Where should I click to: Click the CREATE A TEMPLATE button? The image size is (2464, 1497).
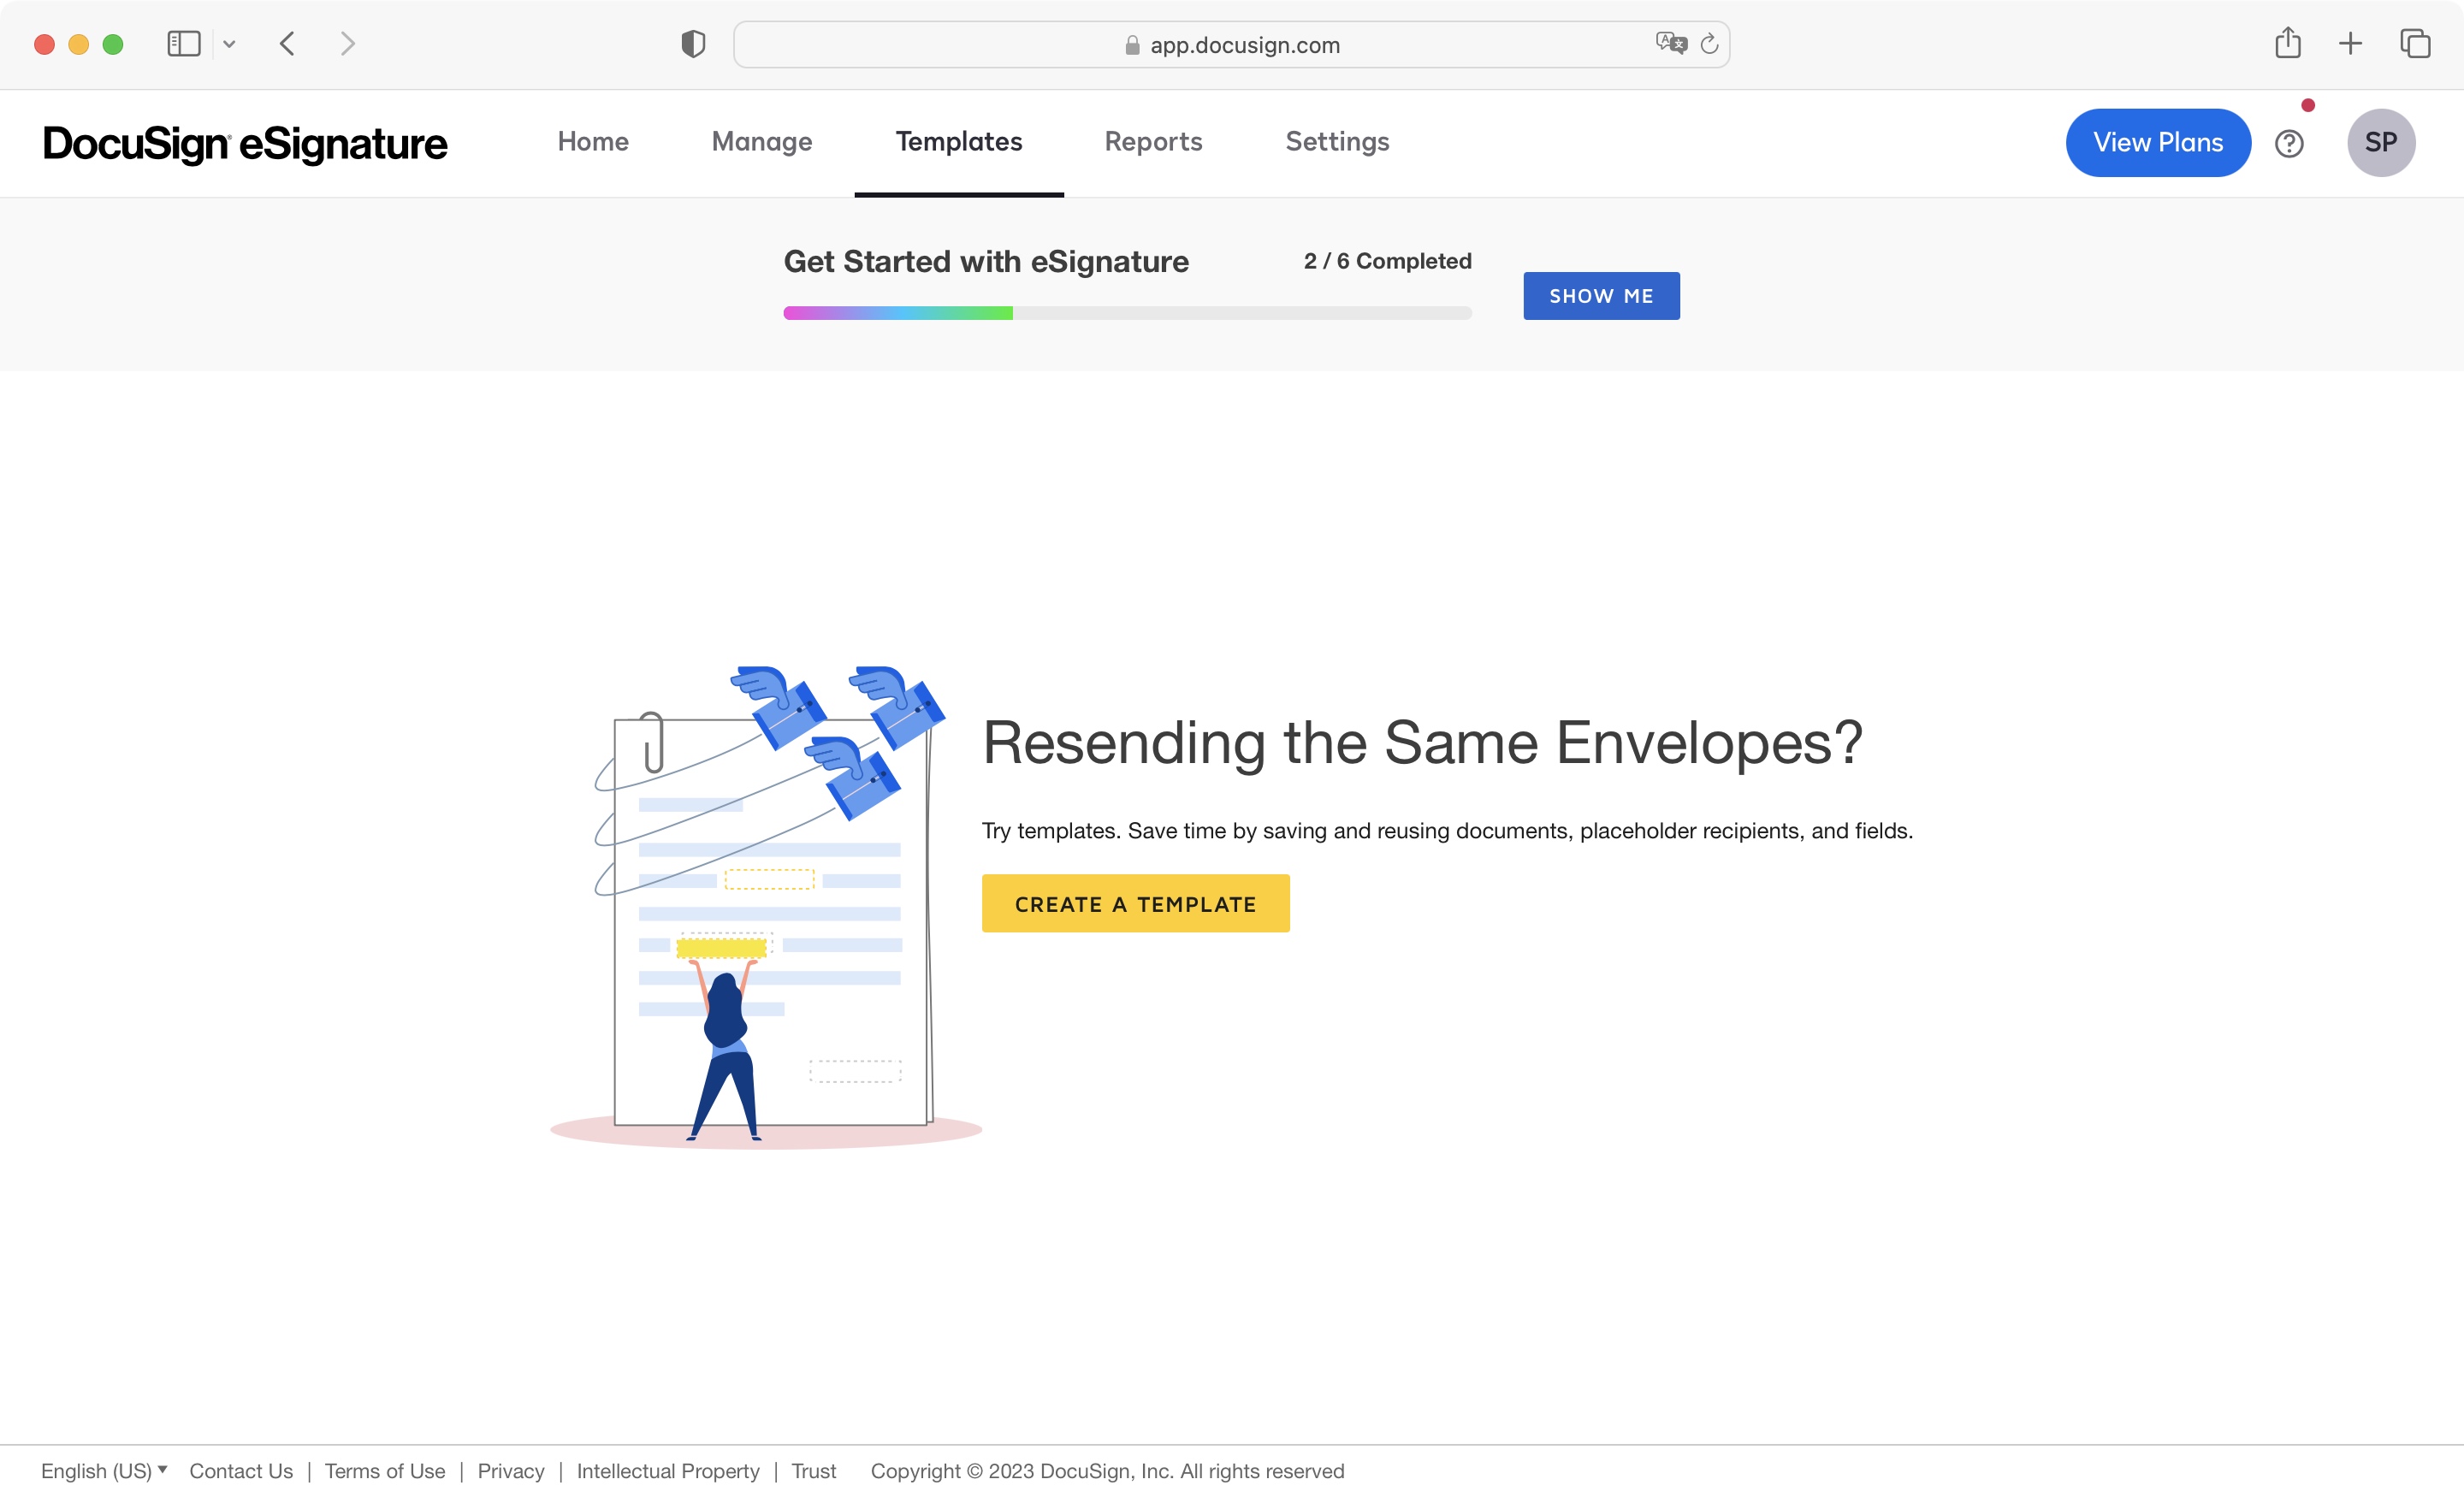pos(1135,902)
